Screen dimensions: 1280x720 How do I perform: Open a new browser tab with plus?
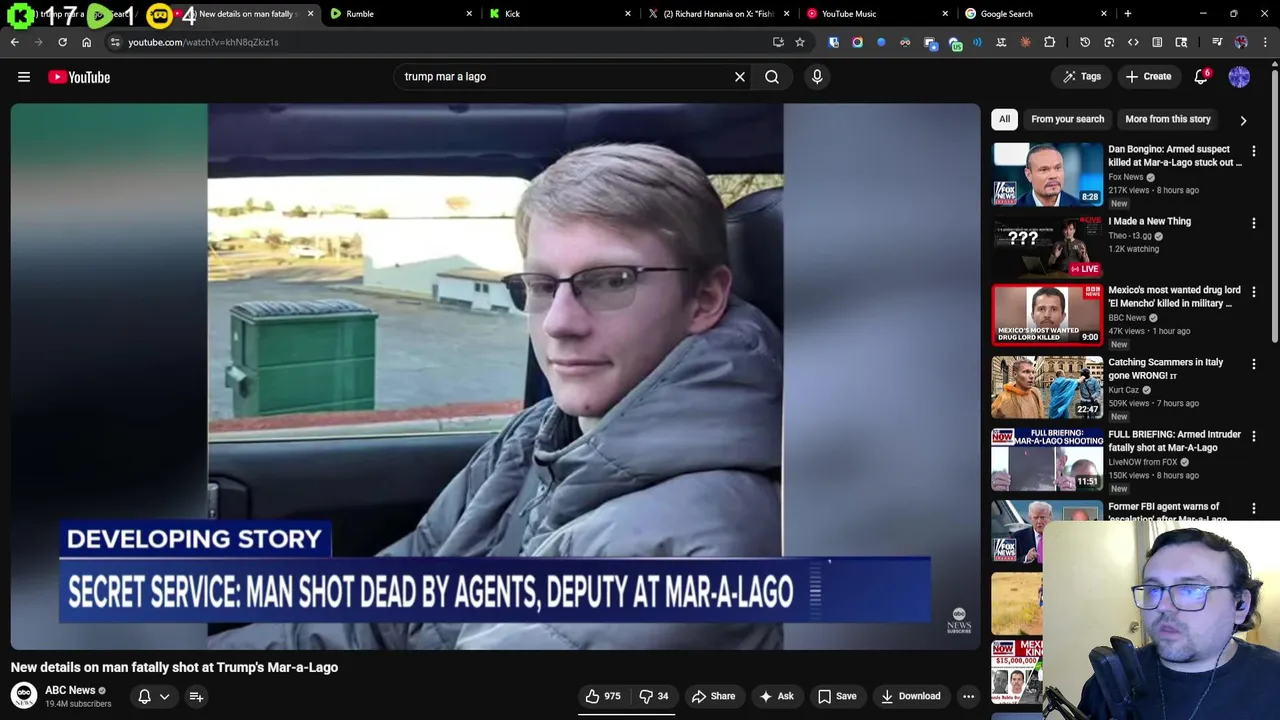[1128, 14]
